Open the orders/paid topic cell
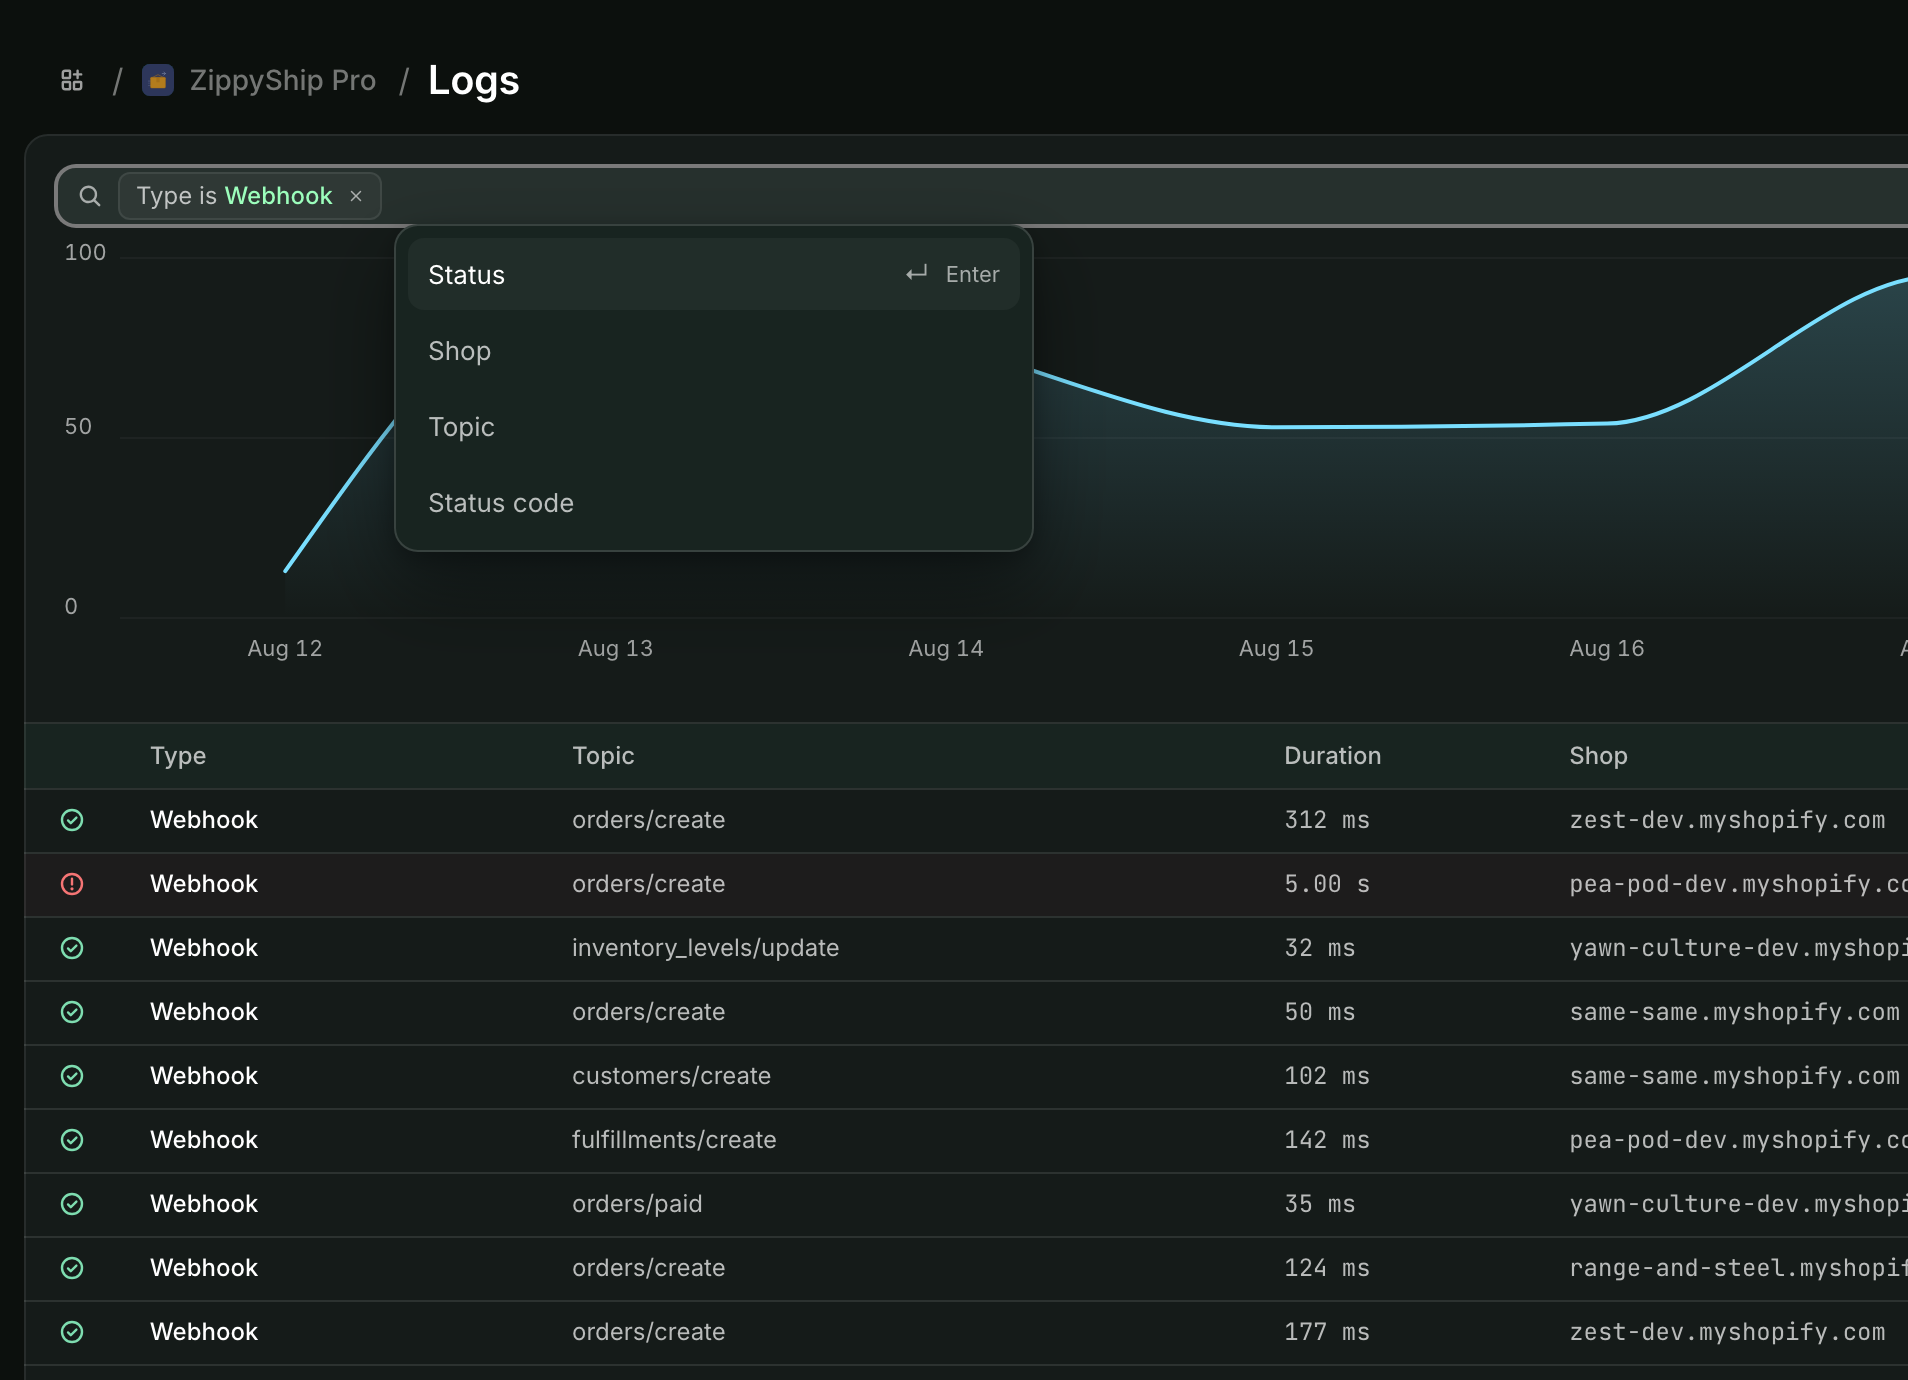 [637, 1204]
